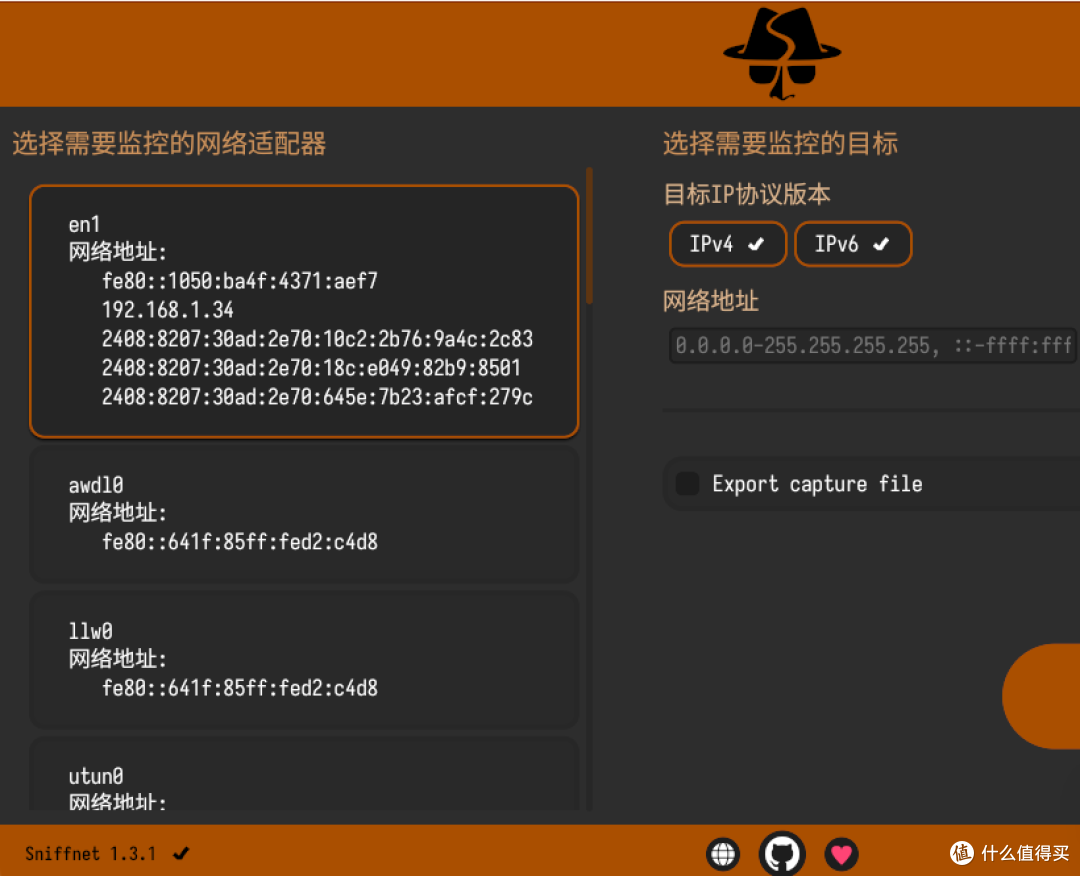Click the checkmark inside the IPv6 button
The width and height of the screenshot is (1080, 876).
[879, 243]
